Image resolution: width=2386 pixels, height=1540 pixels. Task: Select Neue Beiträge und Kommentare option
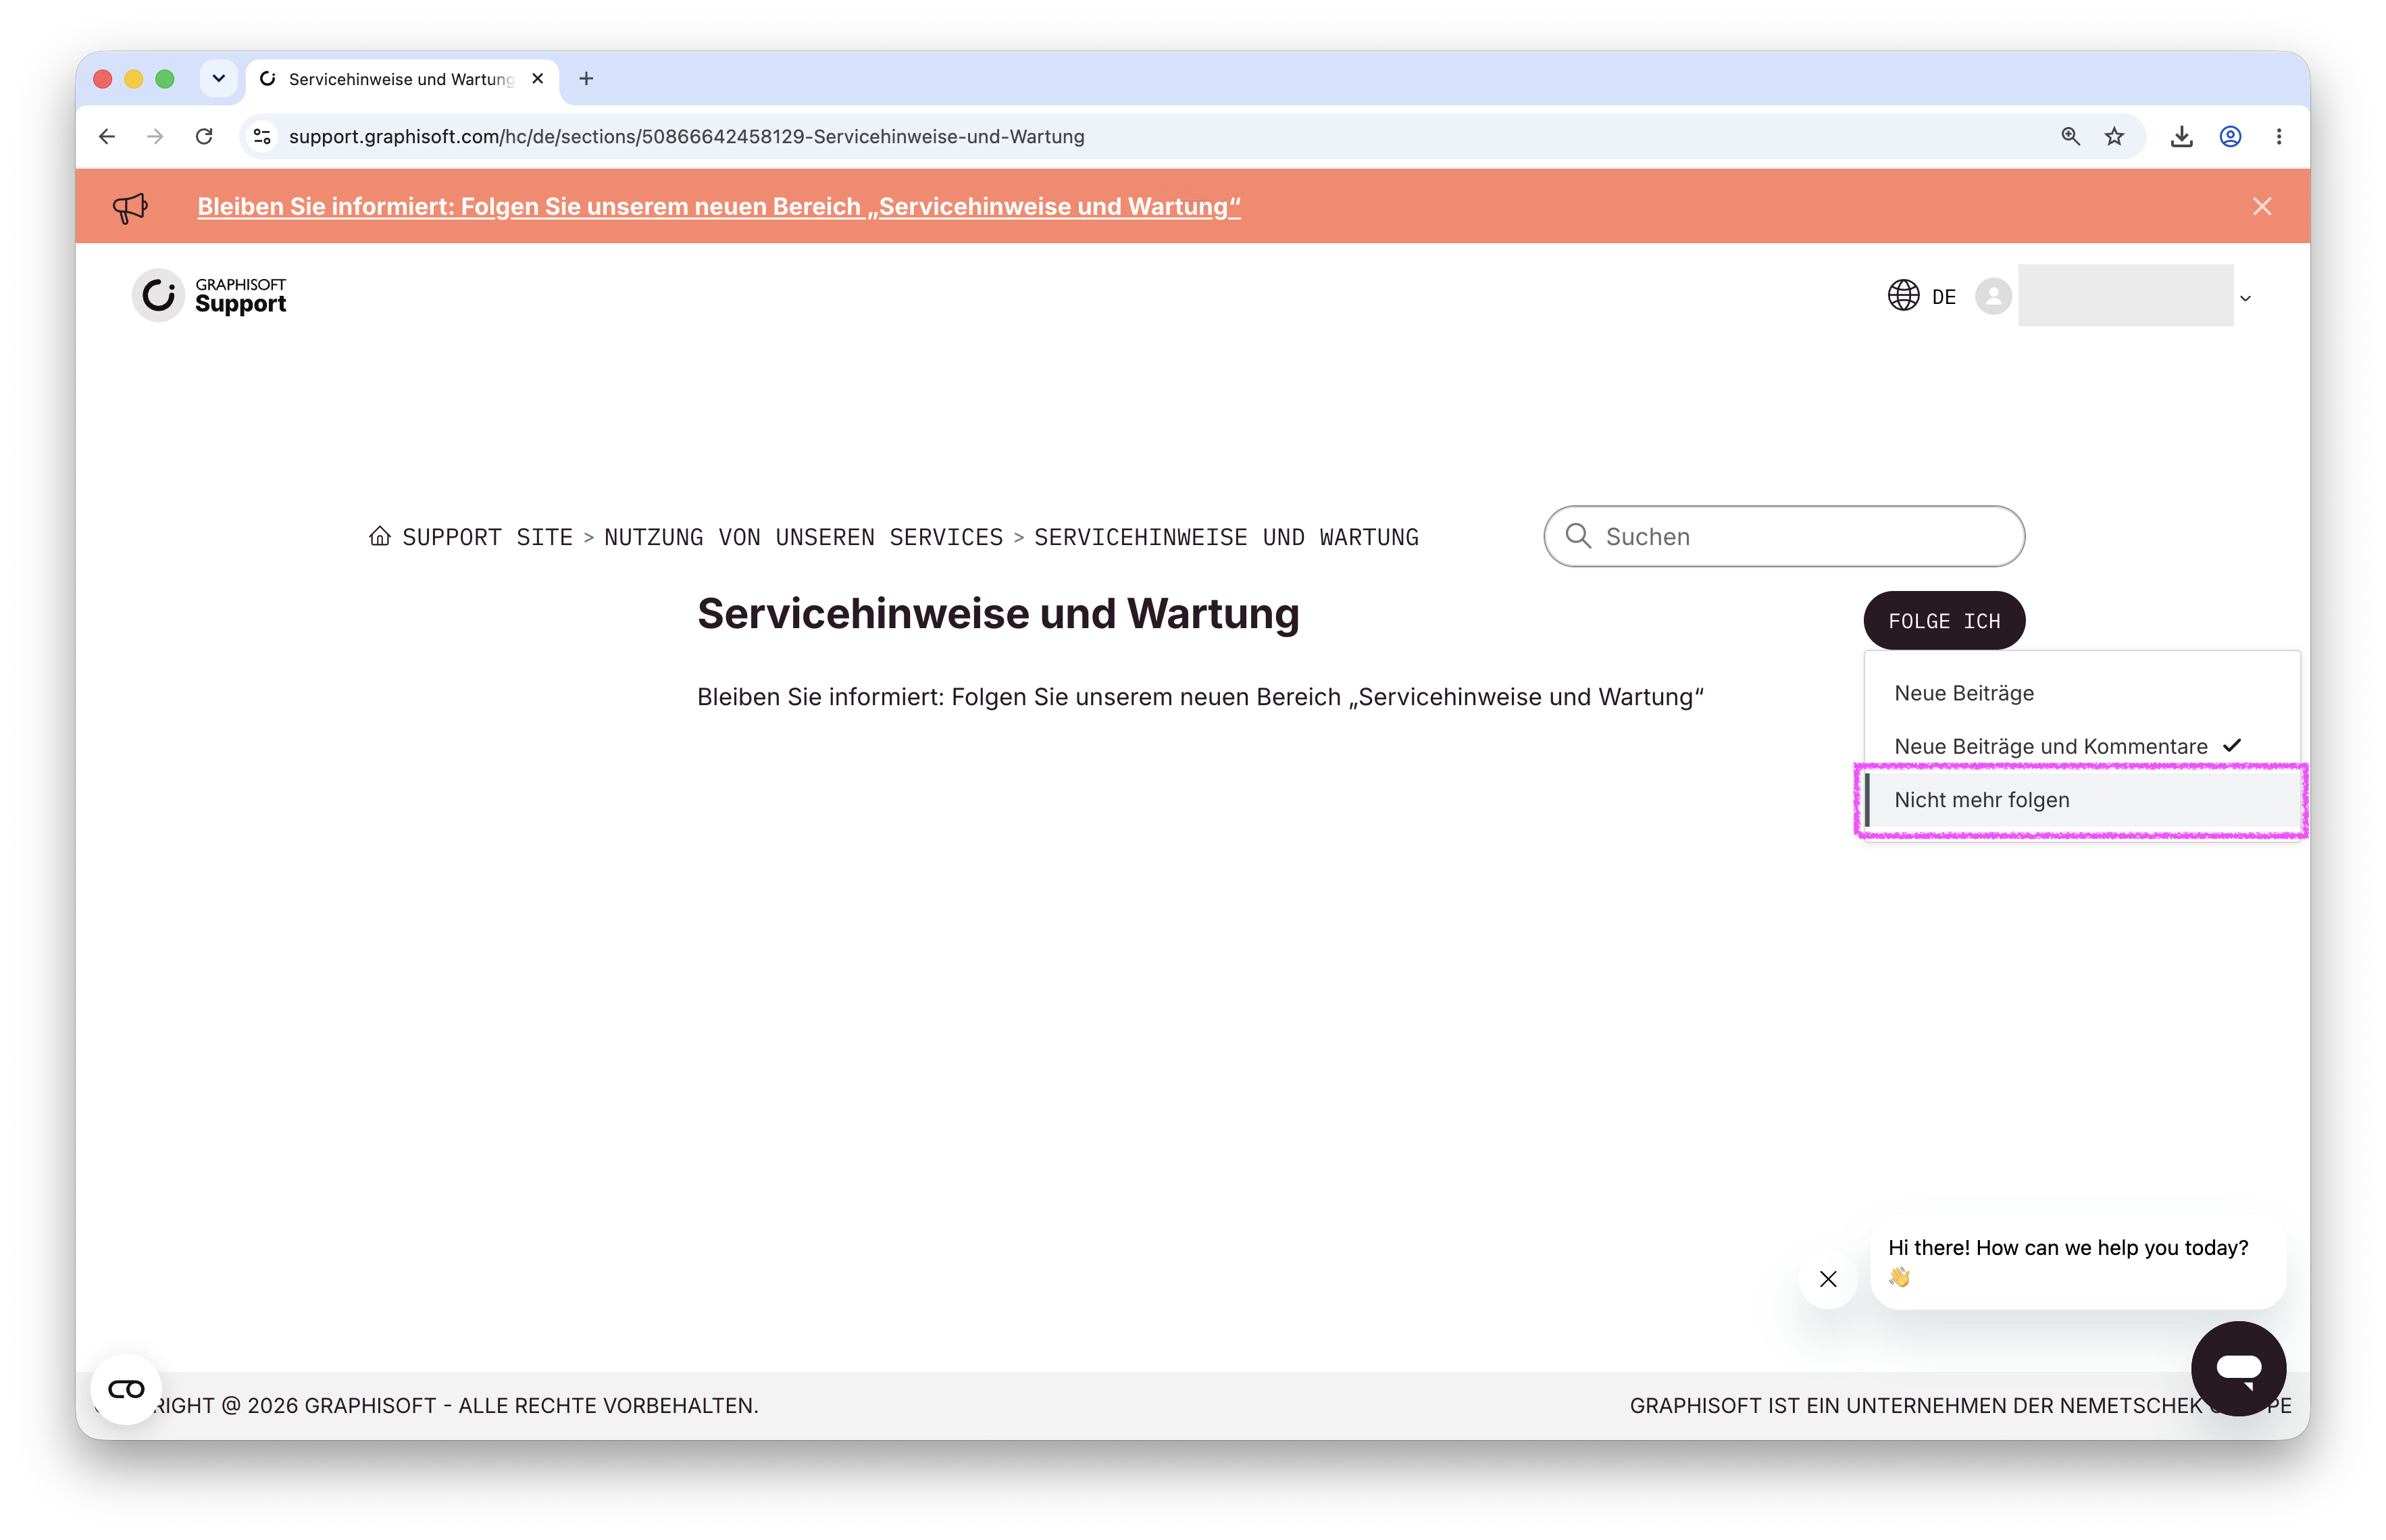tap(2081, 746)
